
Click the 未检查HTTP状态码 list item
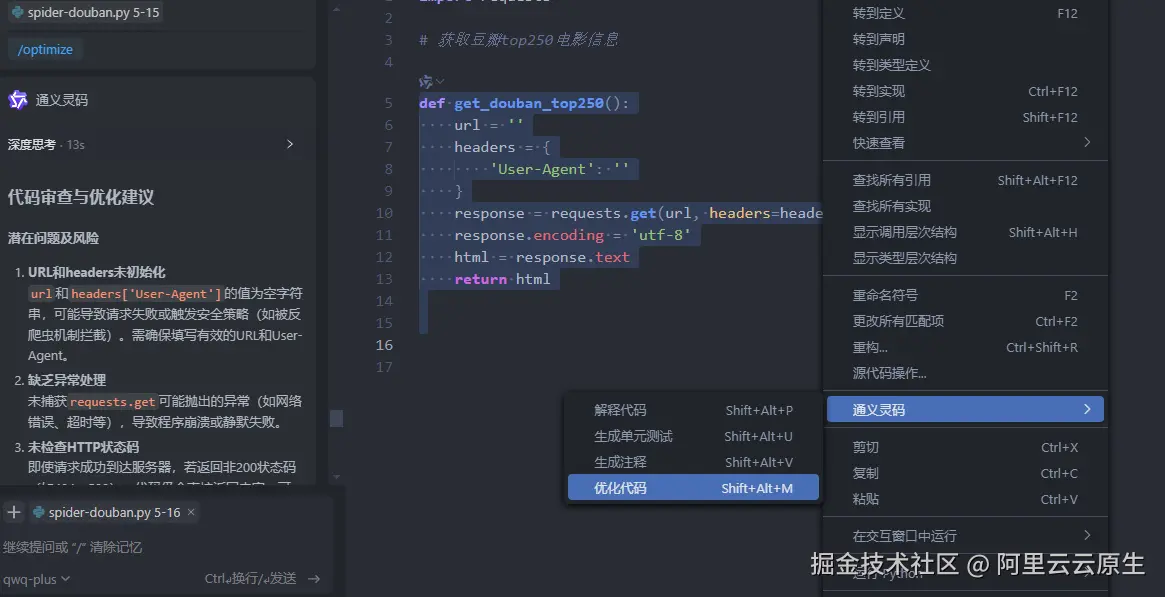(x=83, y=447)
